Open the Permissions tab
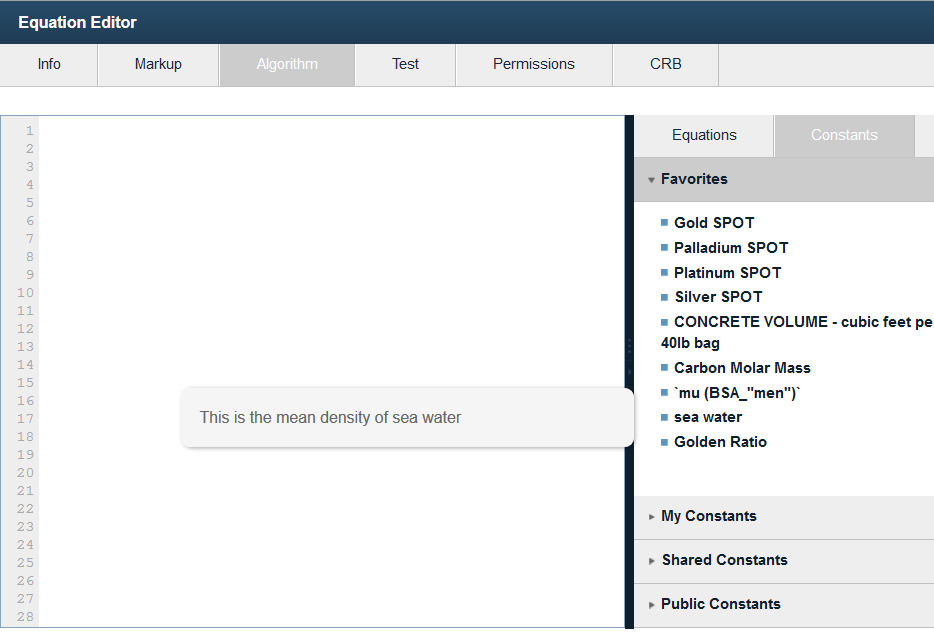The image size is (934, 636). (x=533, y=63)
